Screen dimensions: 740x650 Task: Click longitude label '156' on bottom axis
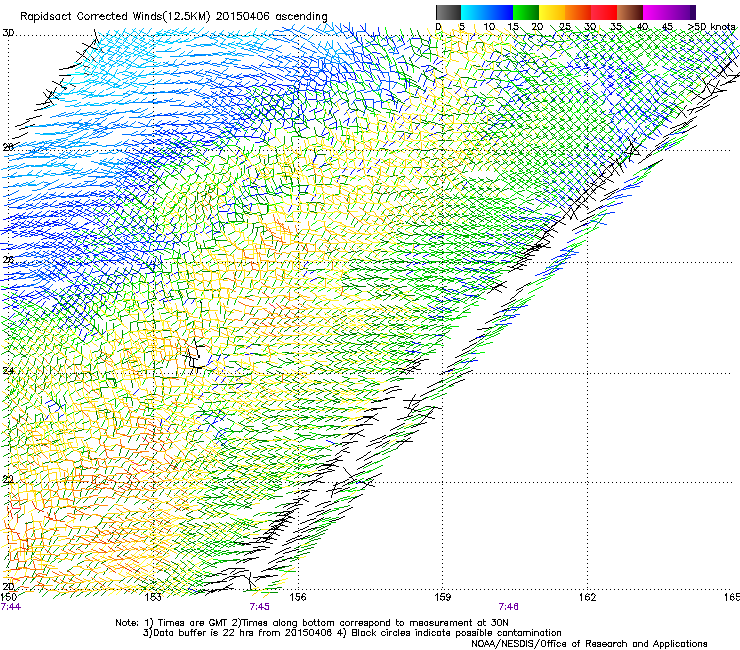(x=298, y=597)
